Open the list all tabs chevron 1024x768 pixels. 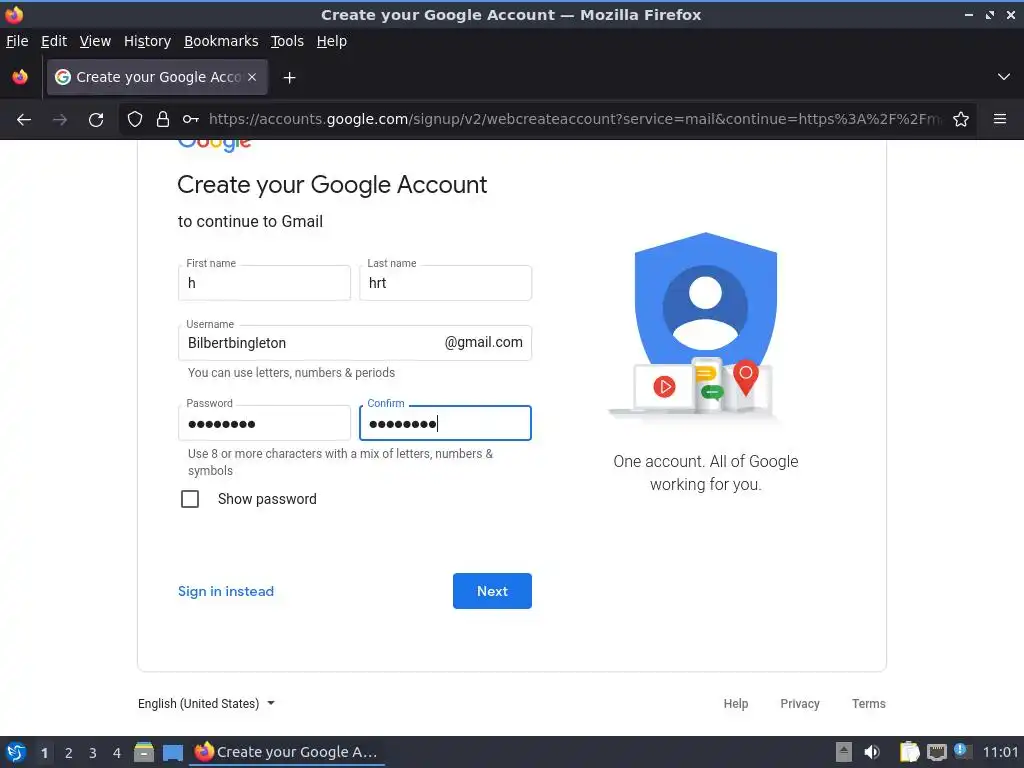pyautogui.click(x=1004, y=77)
